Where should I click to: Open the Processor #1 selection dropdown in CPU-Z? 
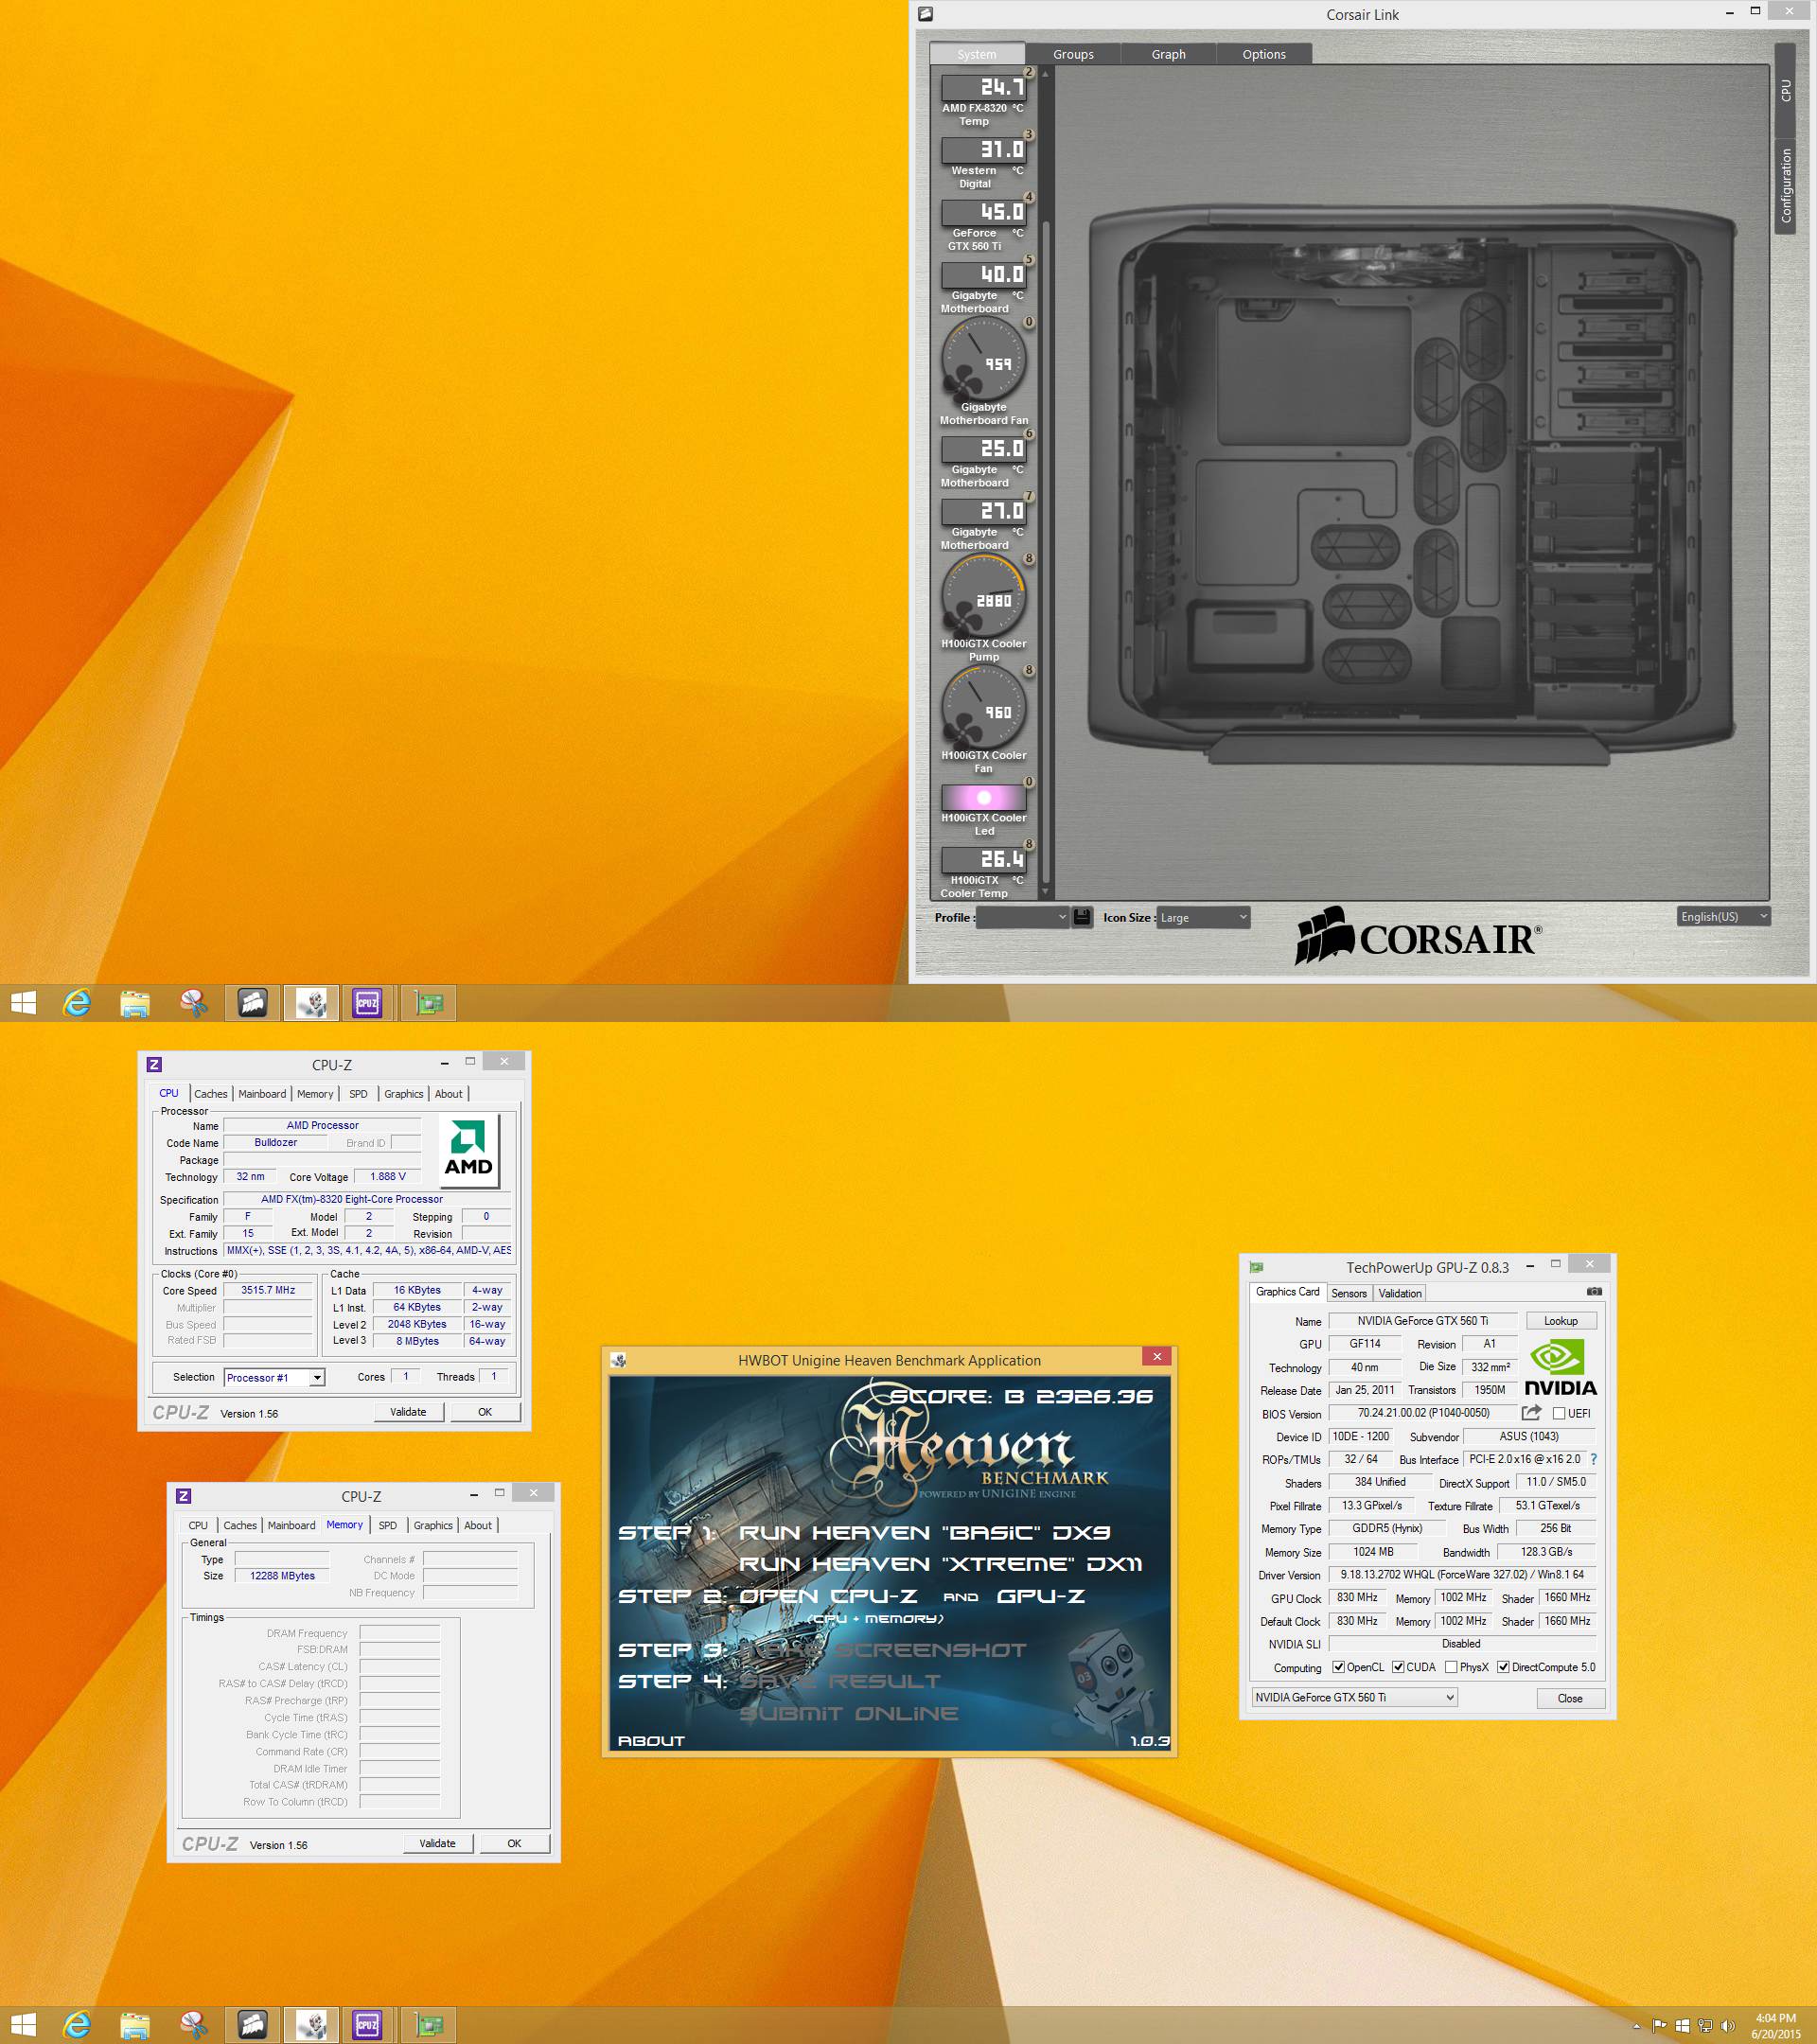pos(274,1377)
